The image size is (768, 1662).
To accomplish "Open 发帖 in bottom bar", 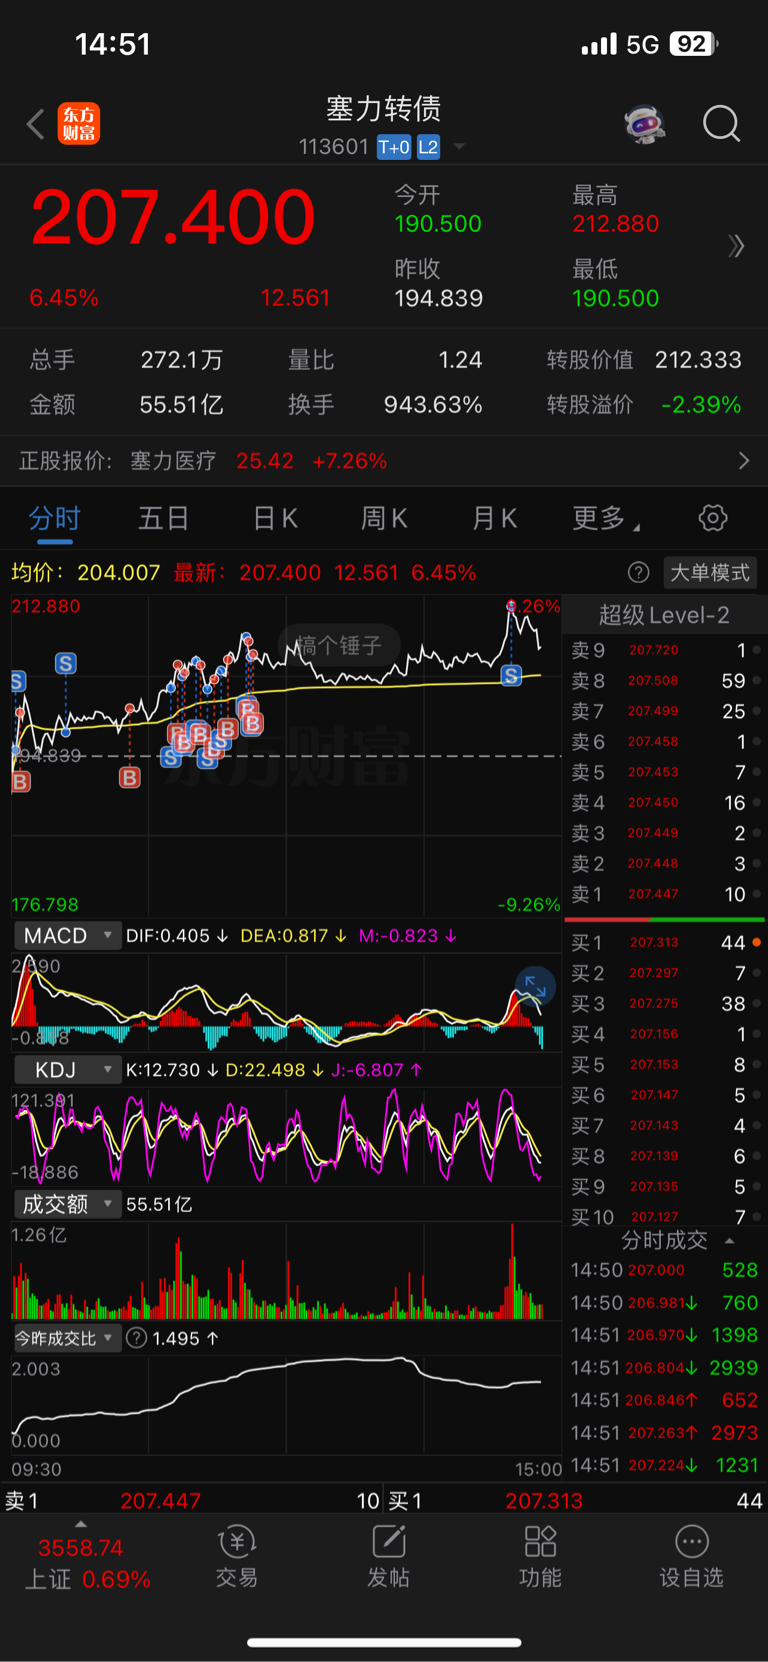I will click(x=388, y=1557).
